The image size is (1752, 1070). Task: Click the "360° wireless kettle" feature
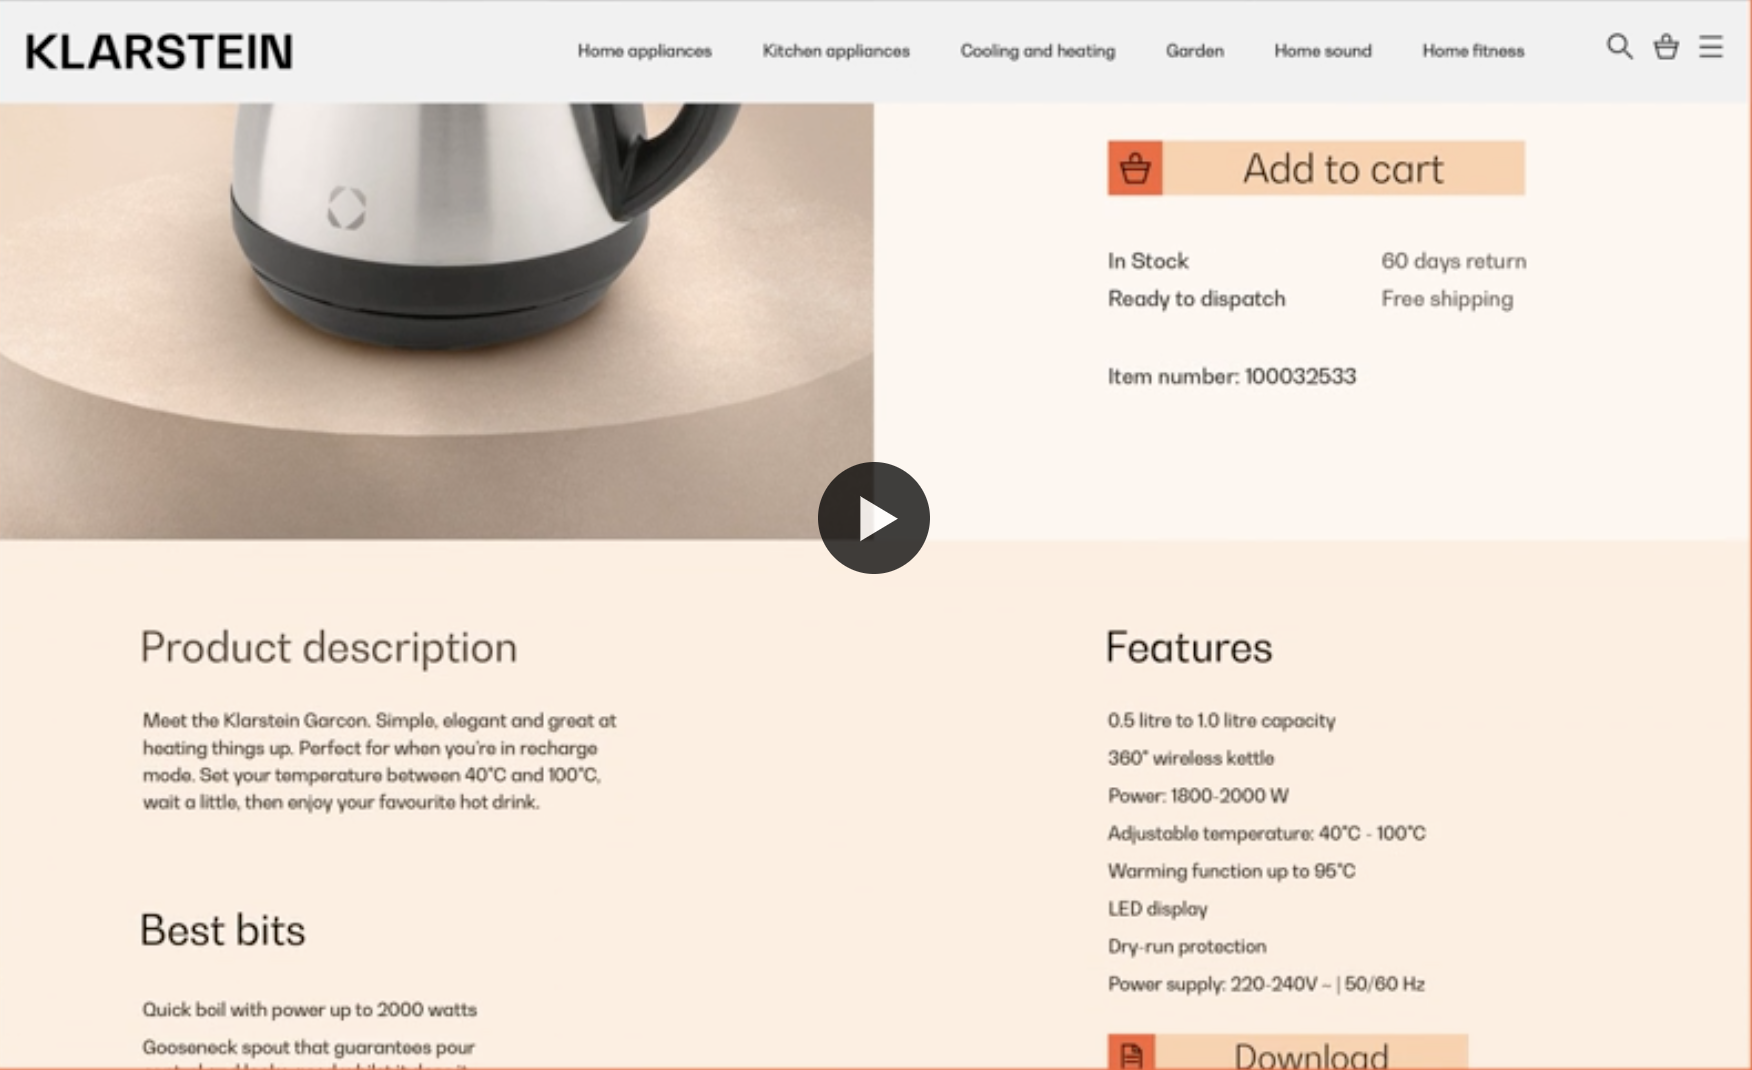coord(1191,758)
